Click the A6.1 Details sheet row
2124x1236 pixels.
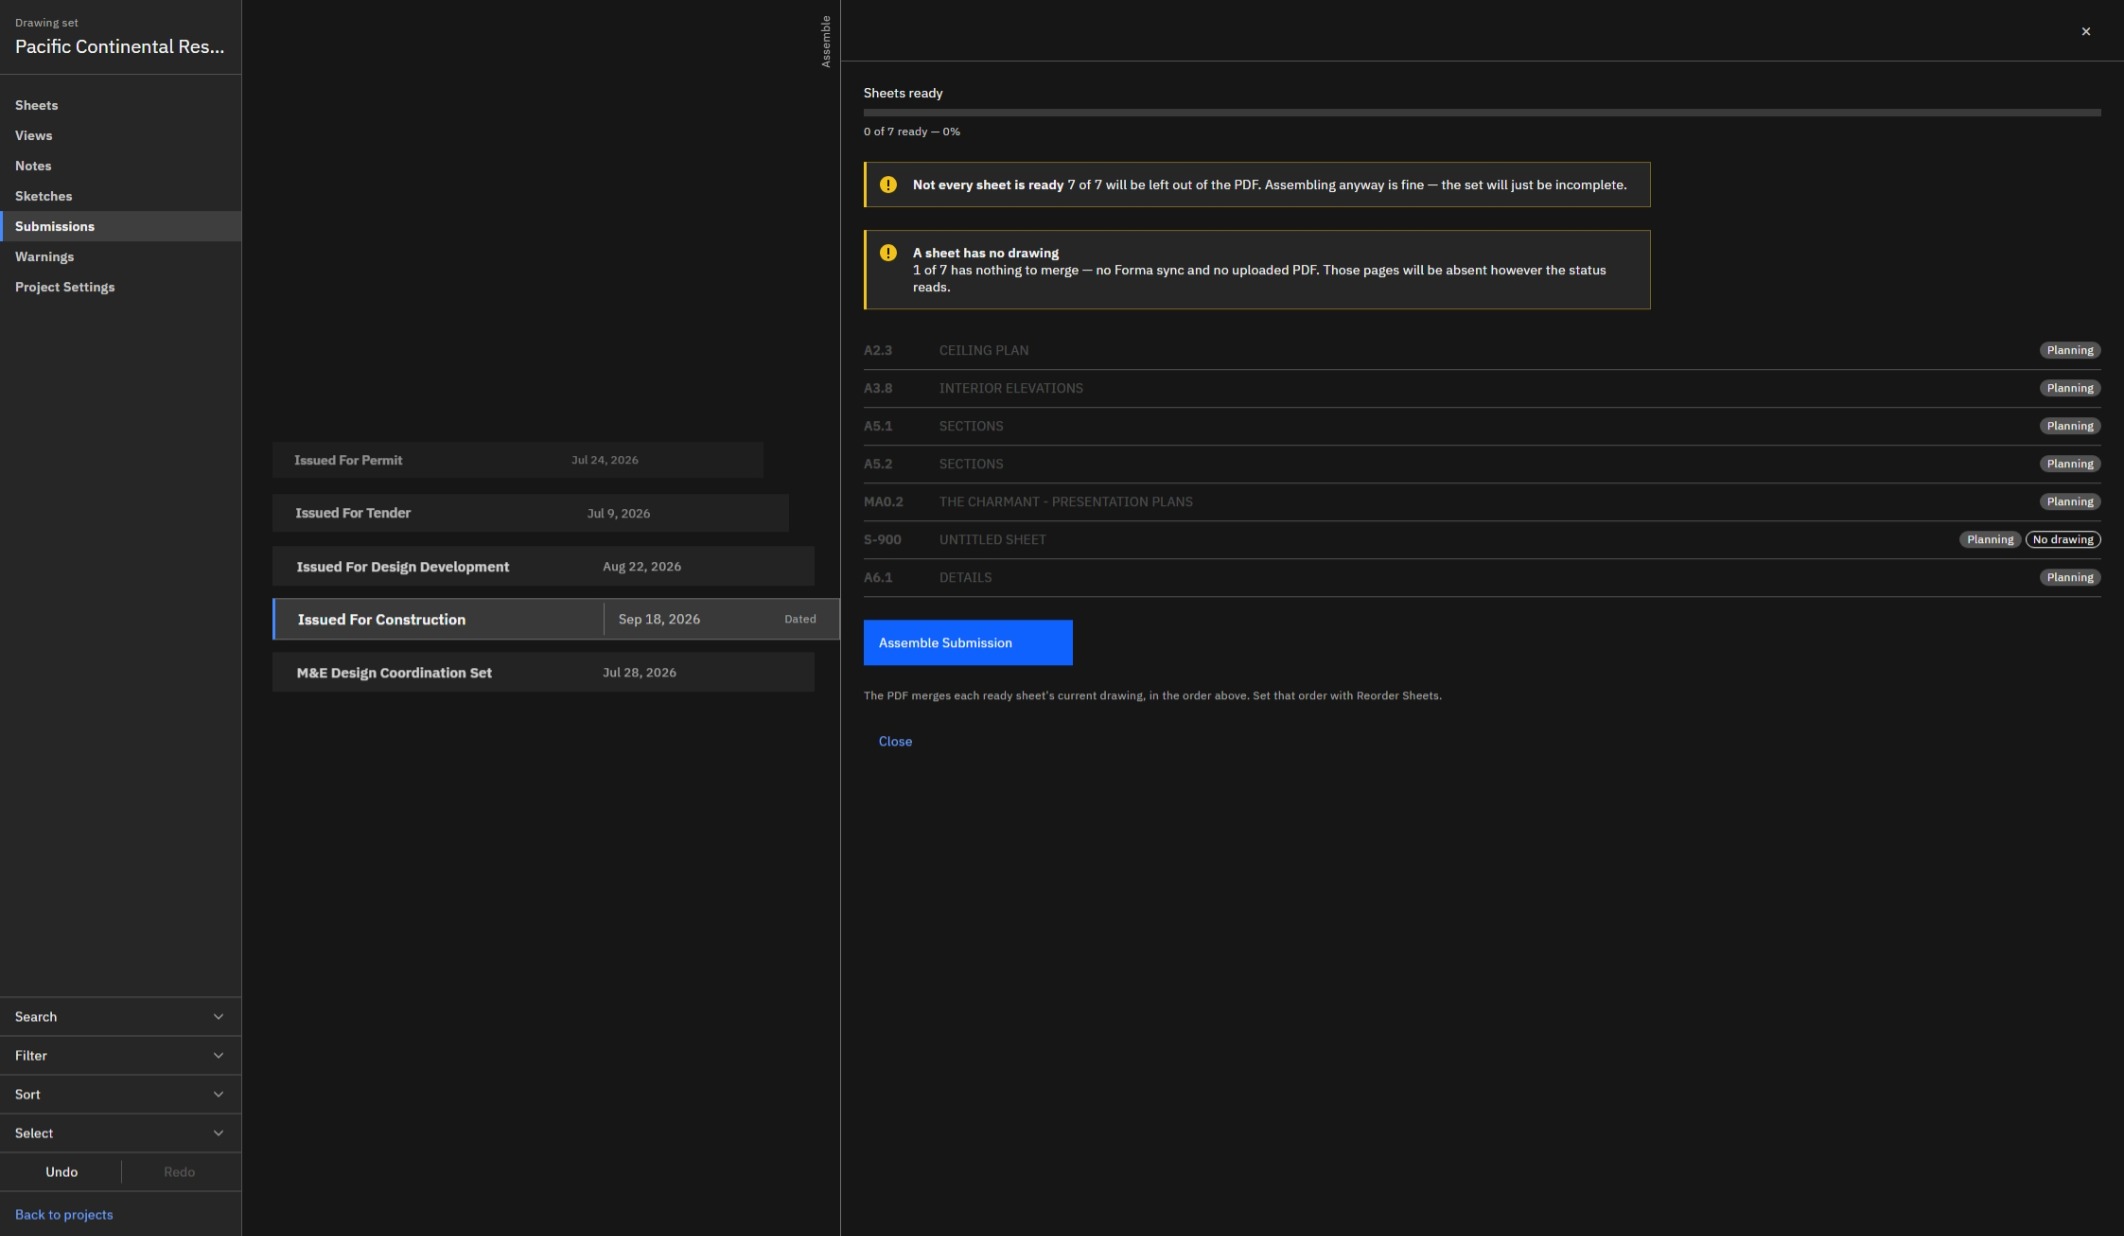[1482, 578]
